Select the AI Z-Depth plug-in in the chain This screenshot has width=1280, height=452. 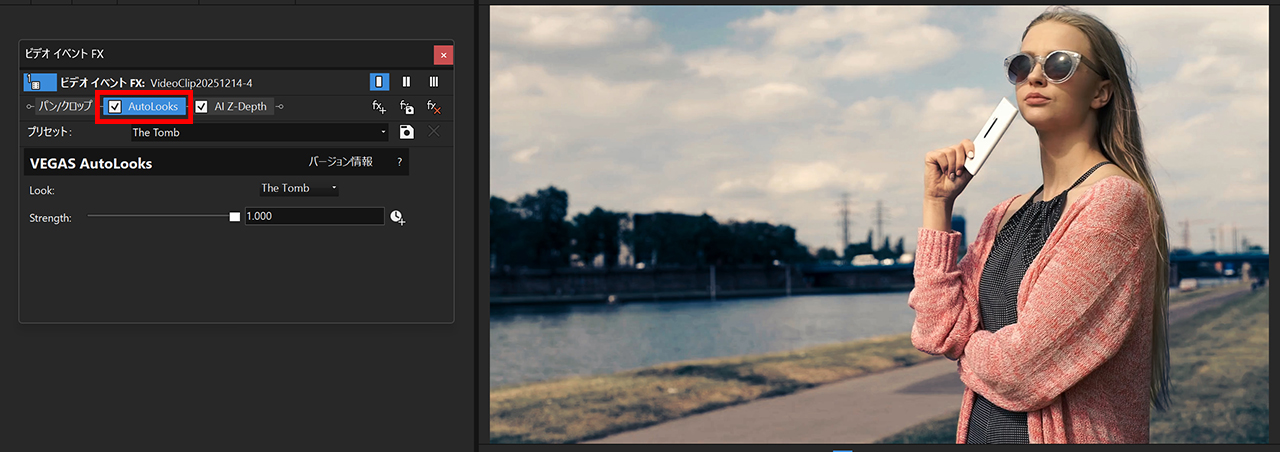pyautogui.click(x=240, y=107)
